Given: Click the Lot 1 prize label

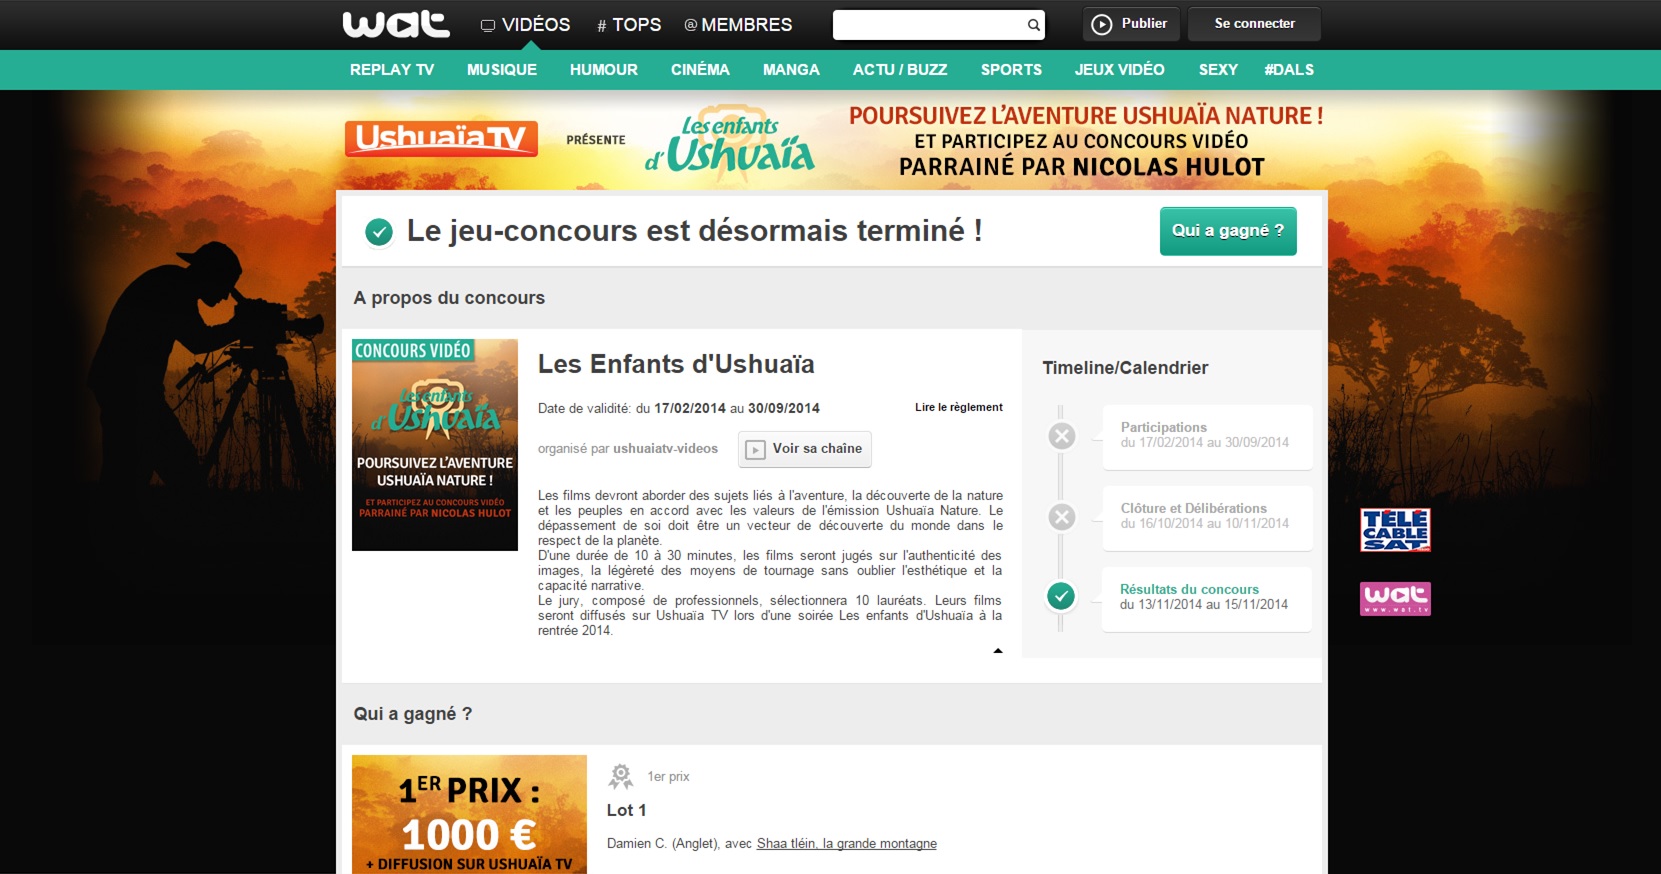Looking at the screenshot, I should (x=627, y=811).
